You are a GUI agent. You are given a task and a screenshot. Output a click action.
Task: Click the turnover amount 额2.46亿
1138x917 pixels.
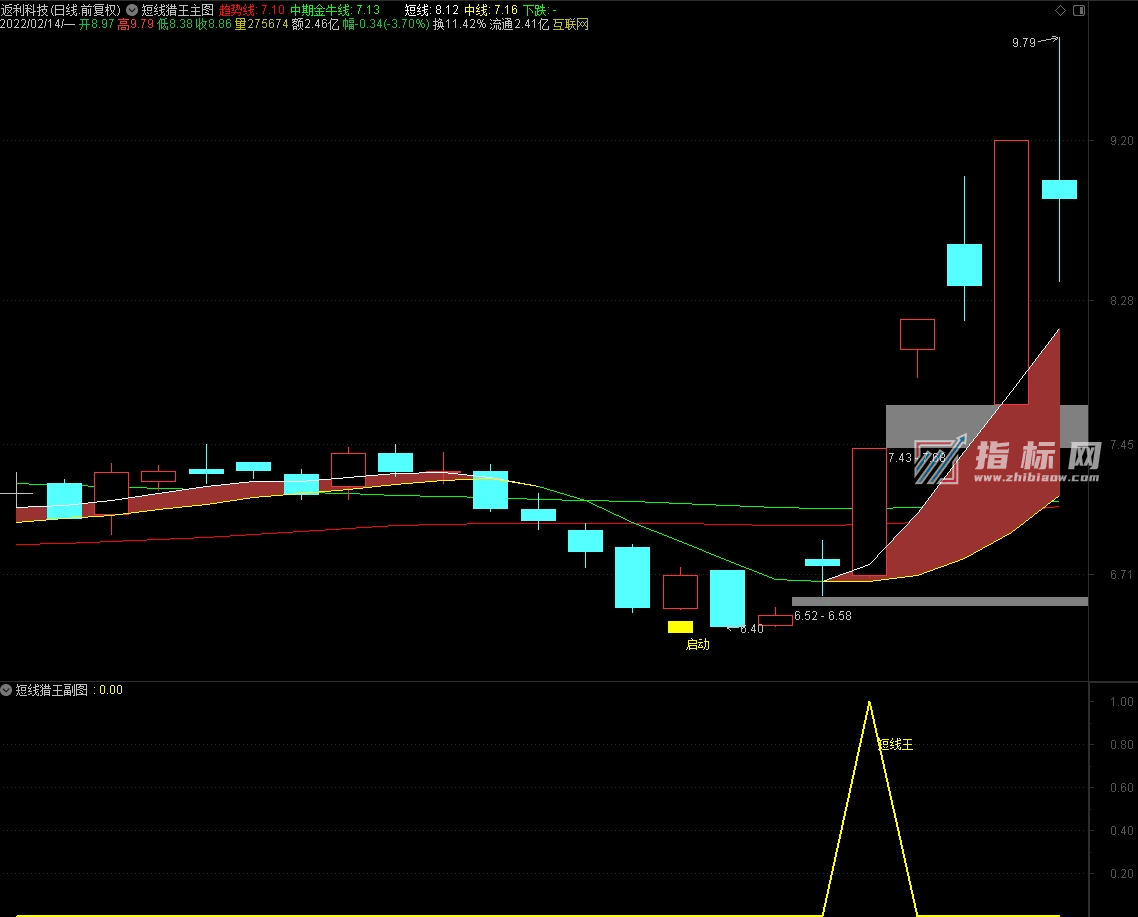pyautogui.click(x=315, y=24)
